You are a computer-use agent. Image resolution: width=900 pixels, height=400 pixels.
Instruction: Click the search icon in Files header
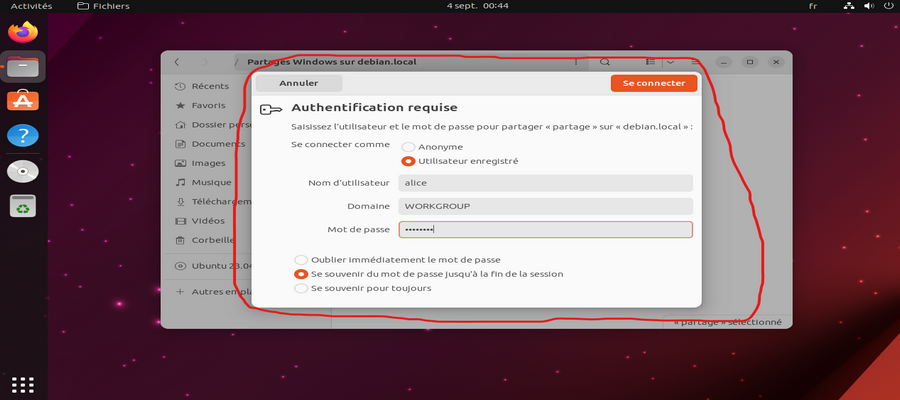(605, 62)
